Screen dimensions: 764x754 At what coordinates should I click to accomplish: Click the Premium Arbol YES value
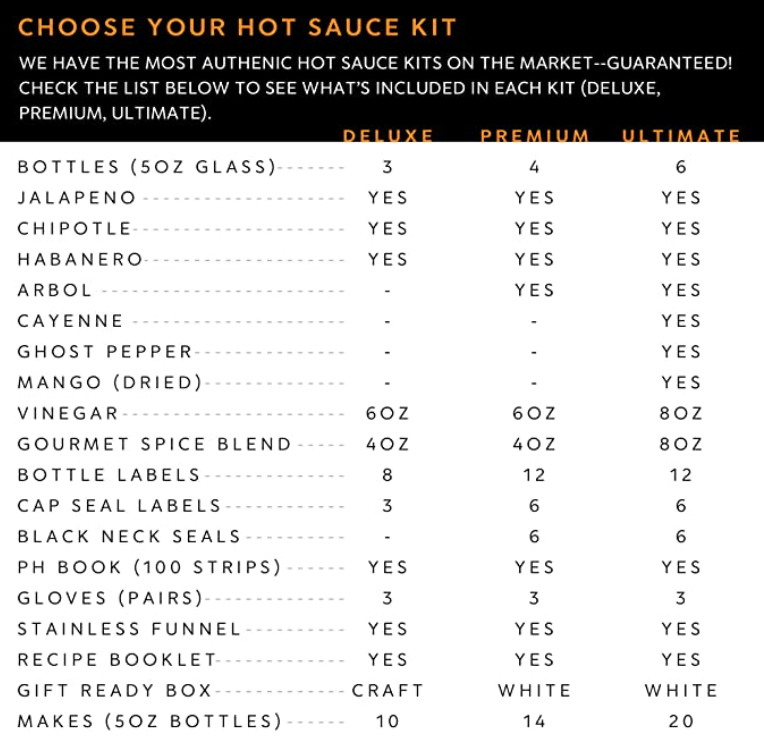(534, 290)
